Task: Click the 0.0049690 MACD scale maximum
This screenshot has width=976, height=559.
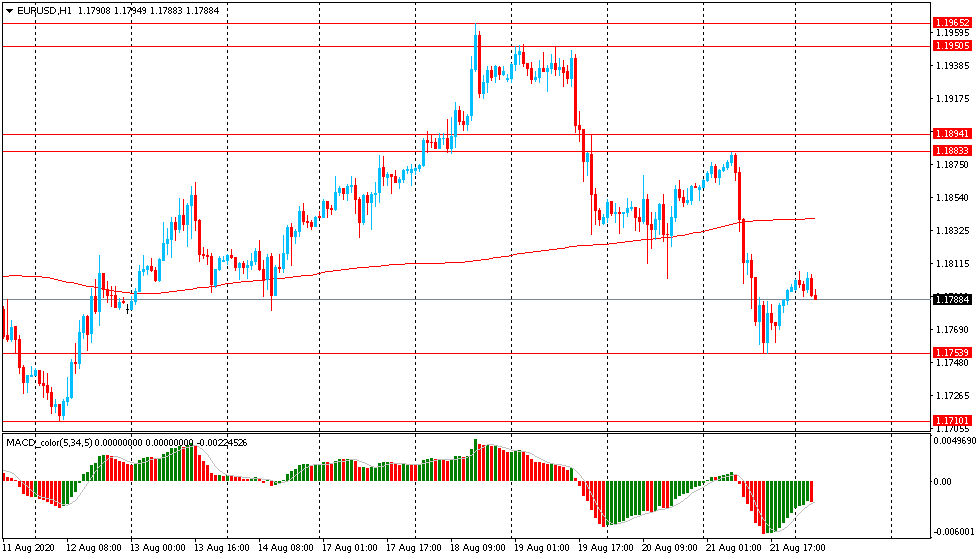Action: click(954, 441)
